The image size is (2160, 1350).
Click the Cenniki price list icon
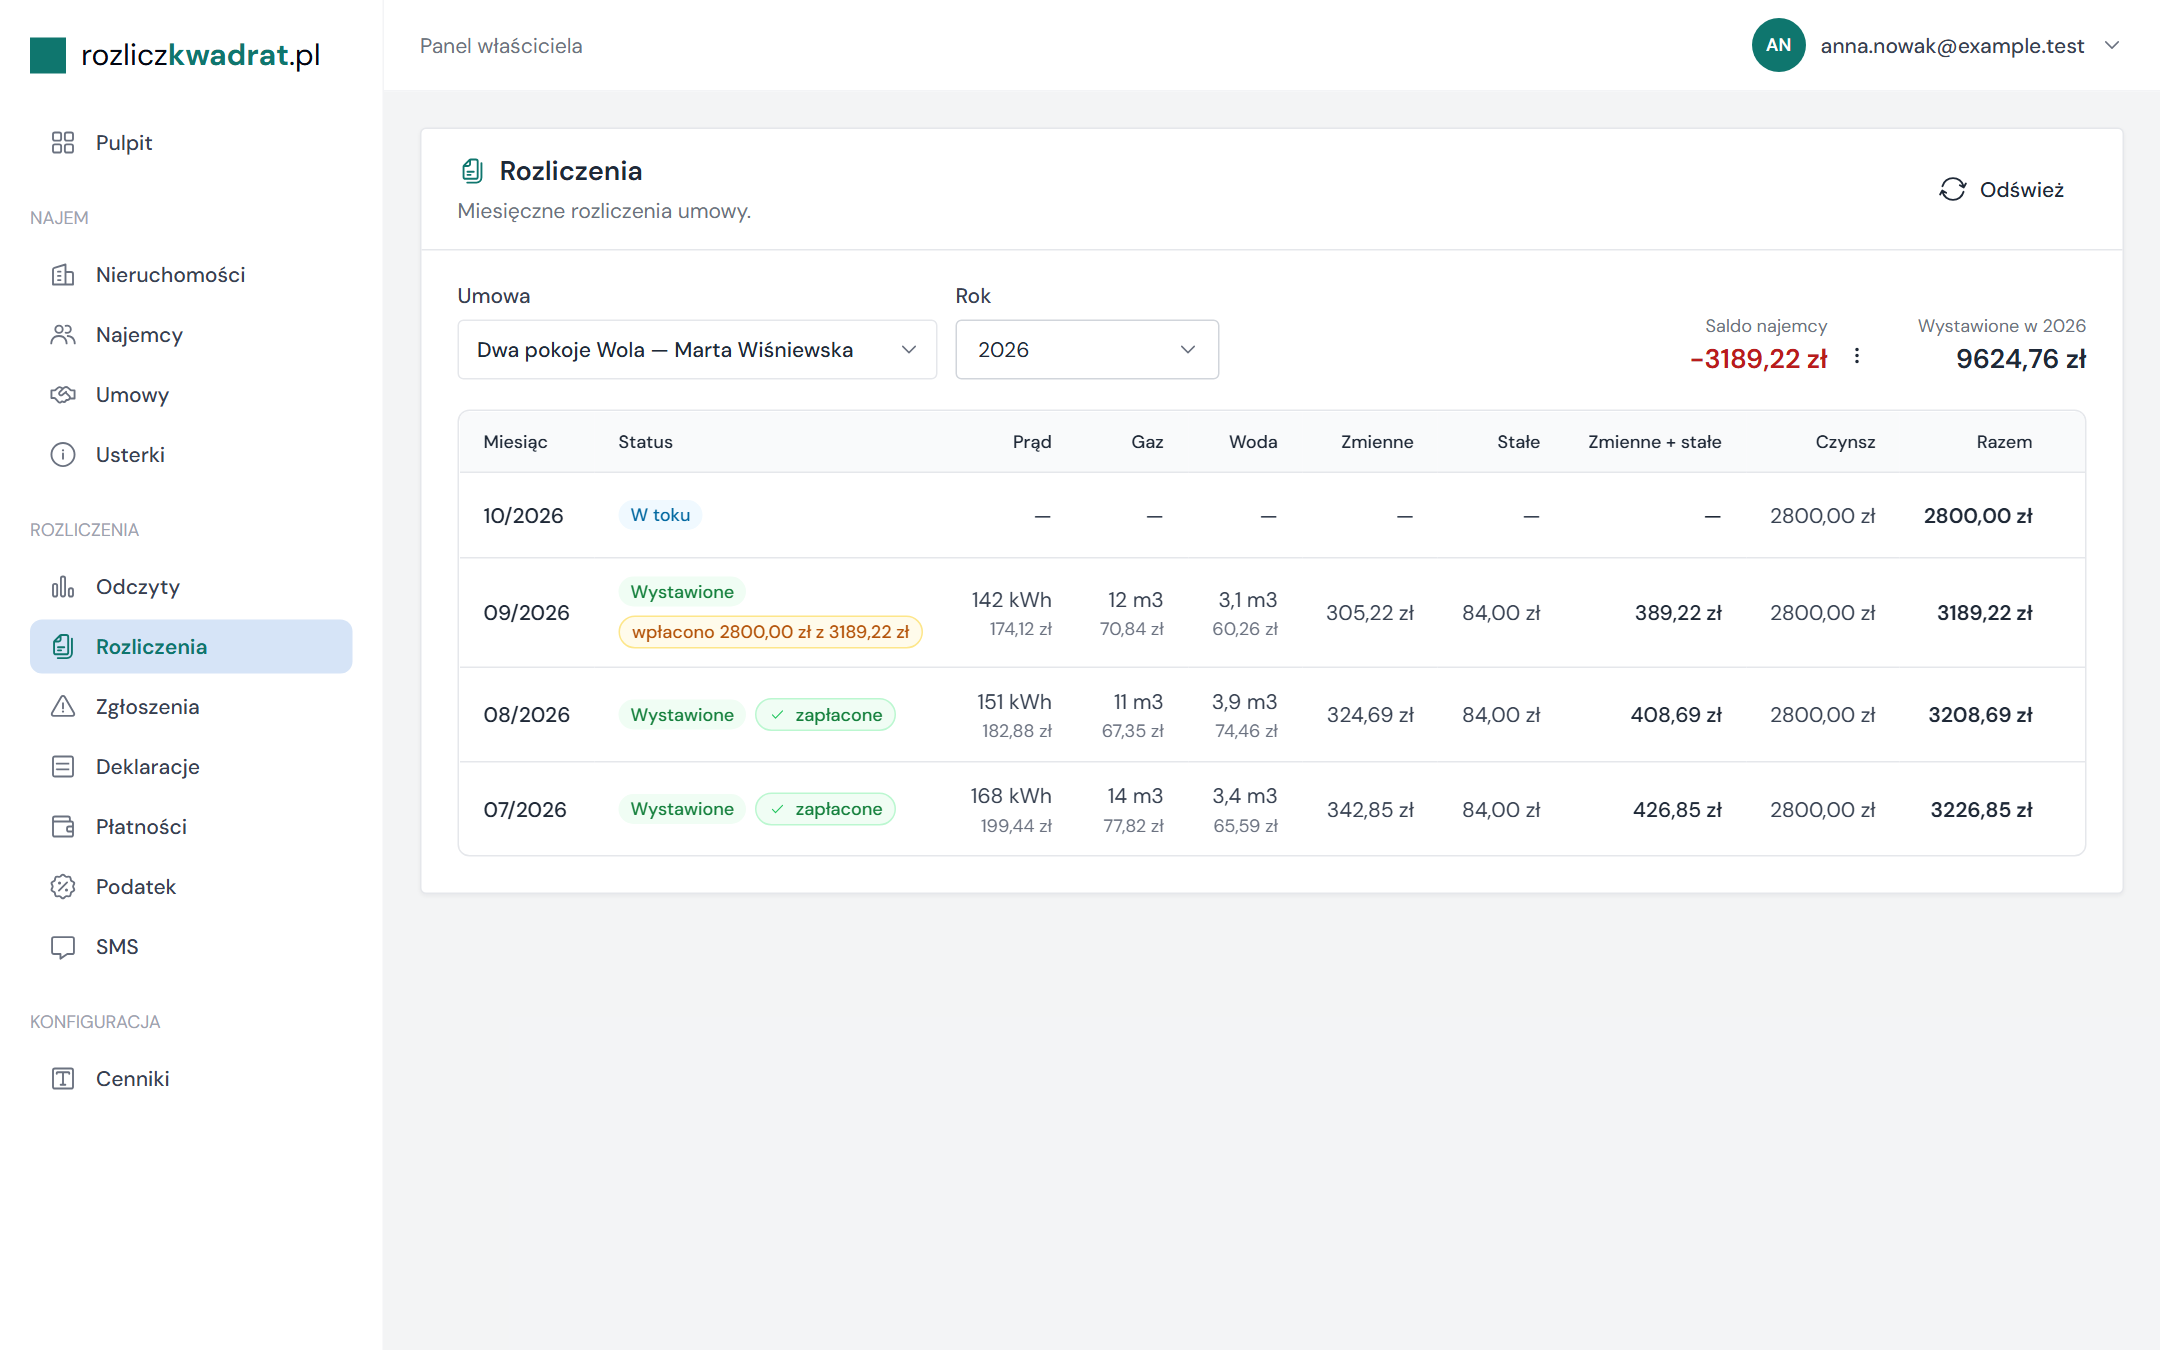coord(63,1079)
